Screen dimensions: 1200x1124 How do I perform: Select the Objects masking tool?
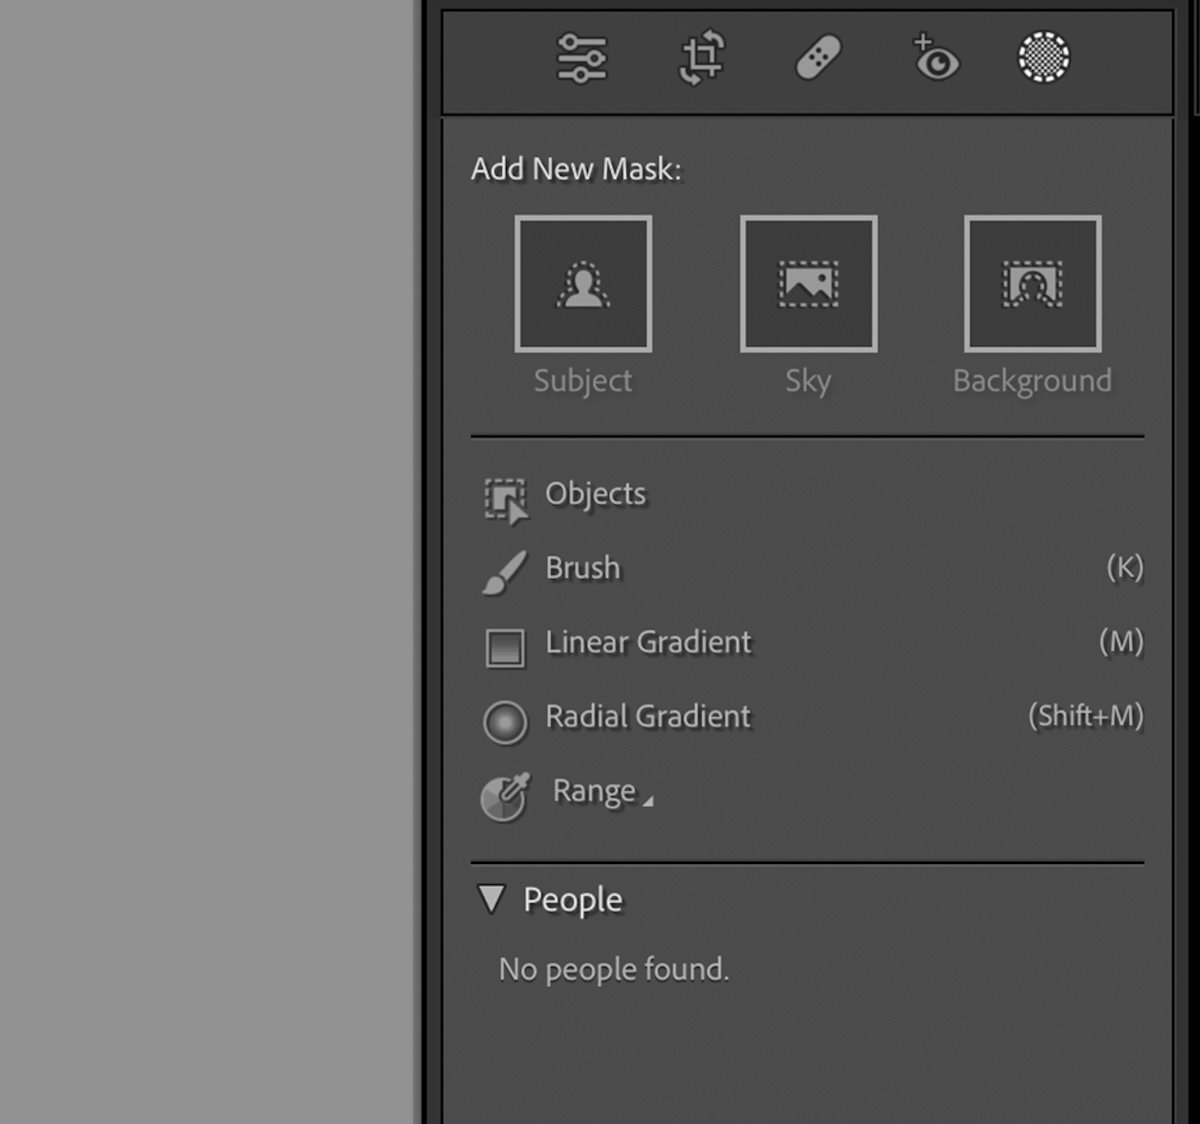click(x=594, y=494)
